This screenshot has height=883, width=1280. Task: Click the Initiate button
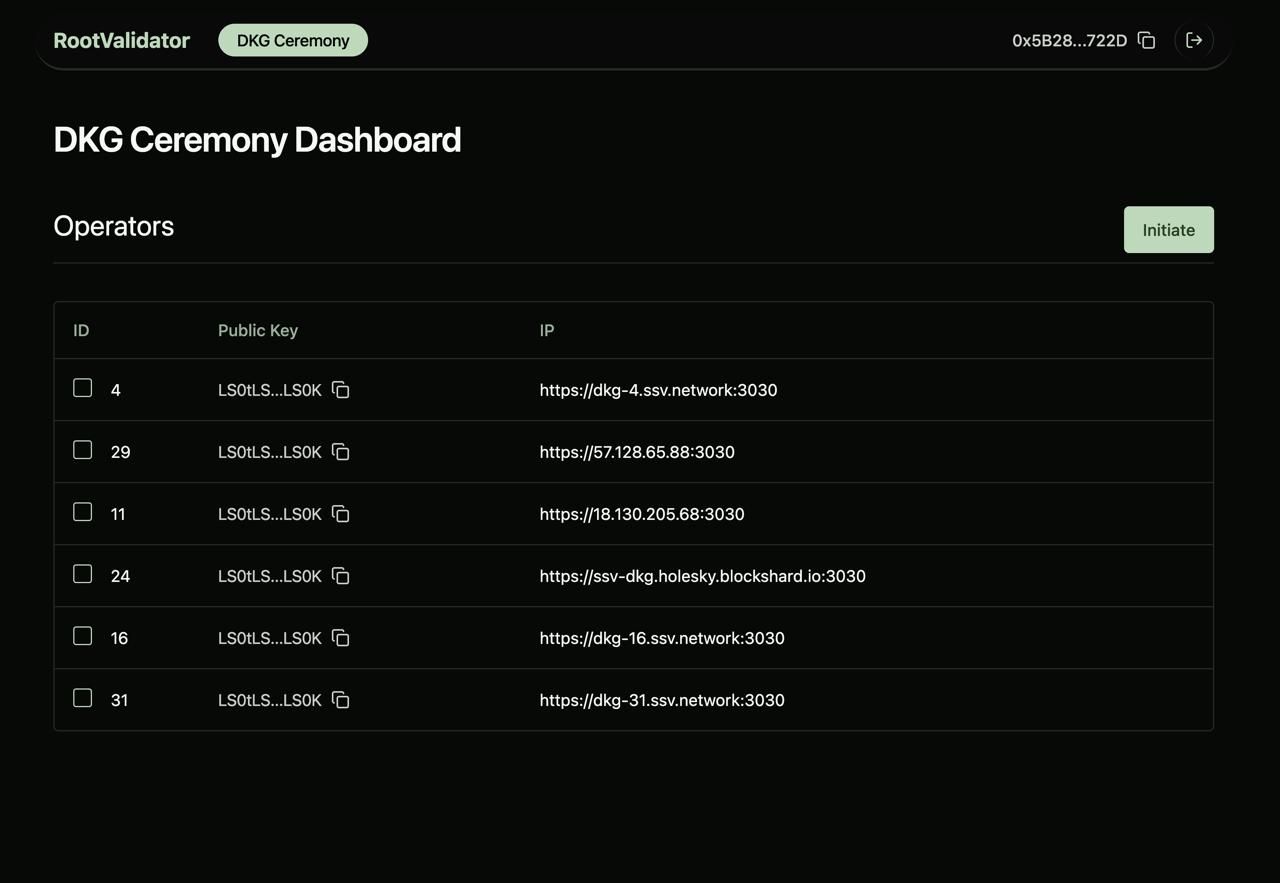click(1169, 230)
